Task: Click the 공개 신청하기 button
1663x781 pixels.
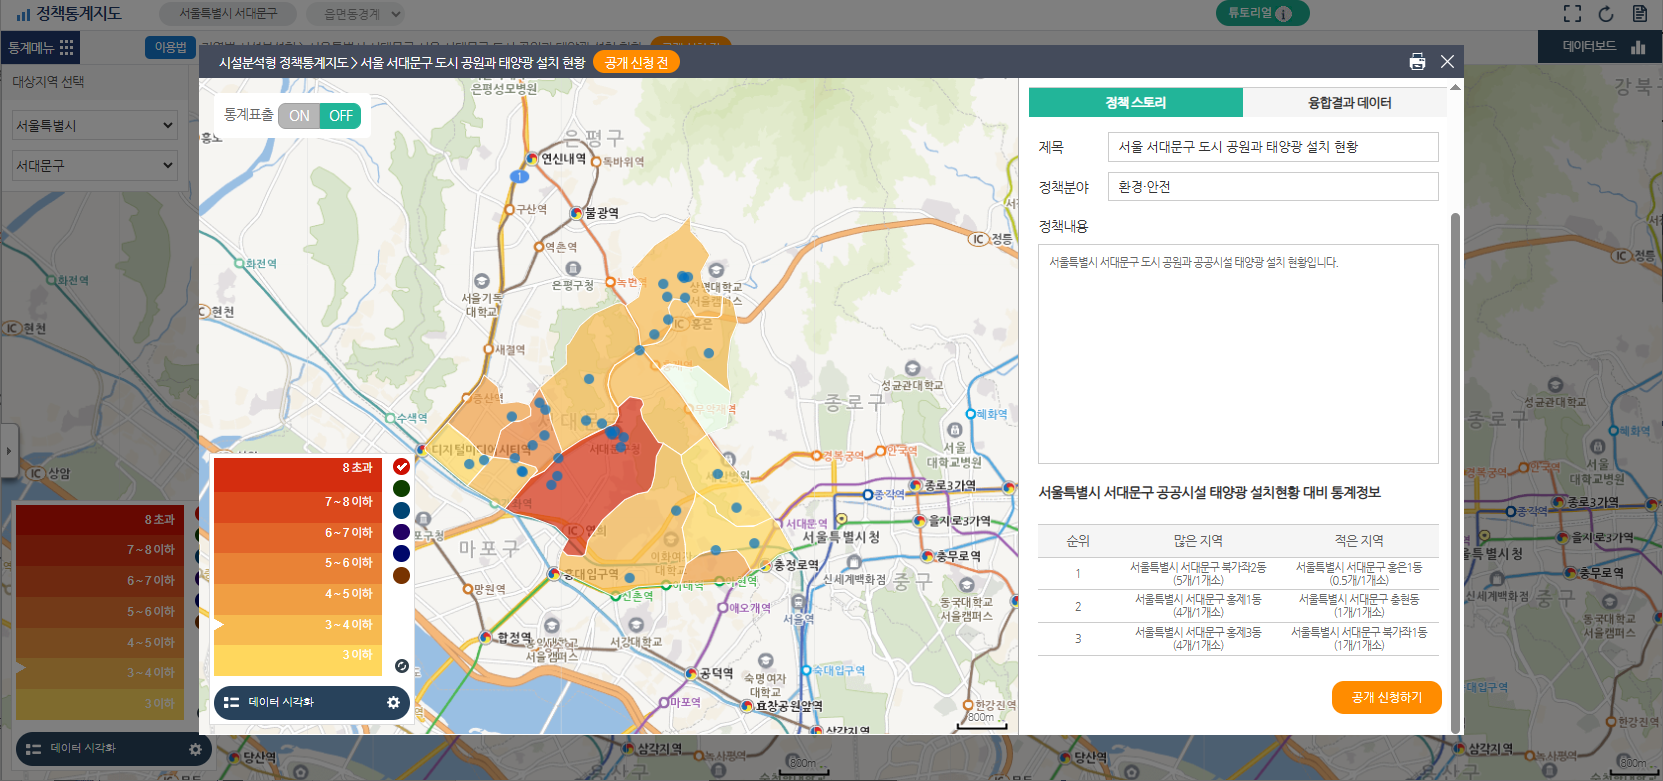Action: (x=1386, y=697)
